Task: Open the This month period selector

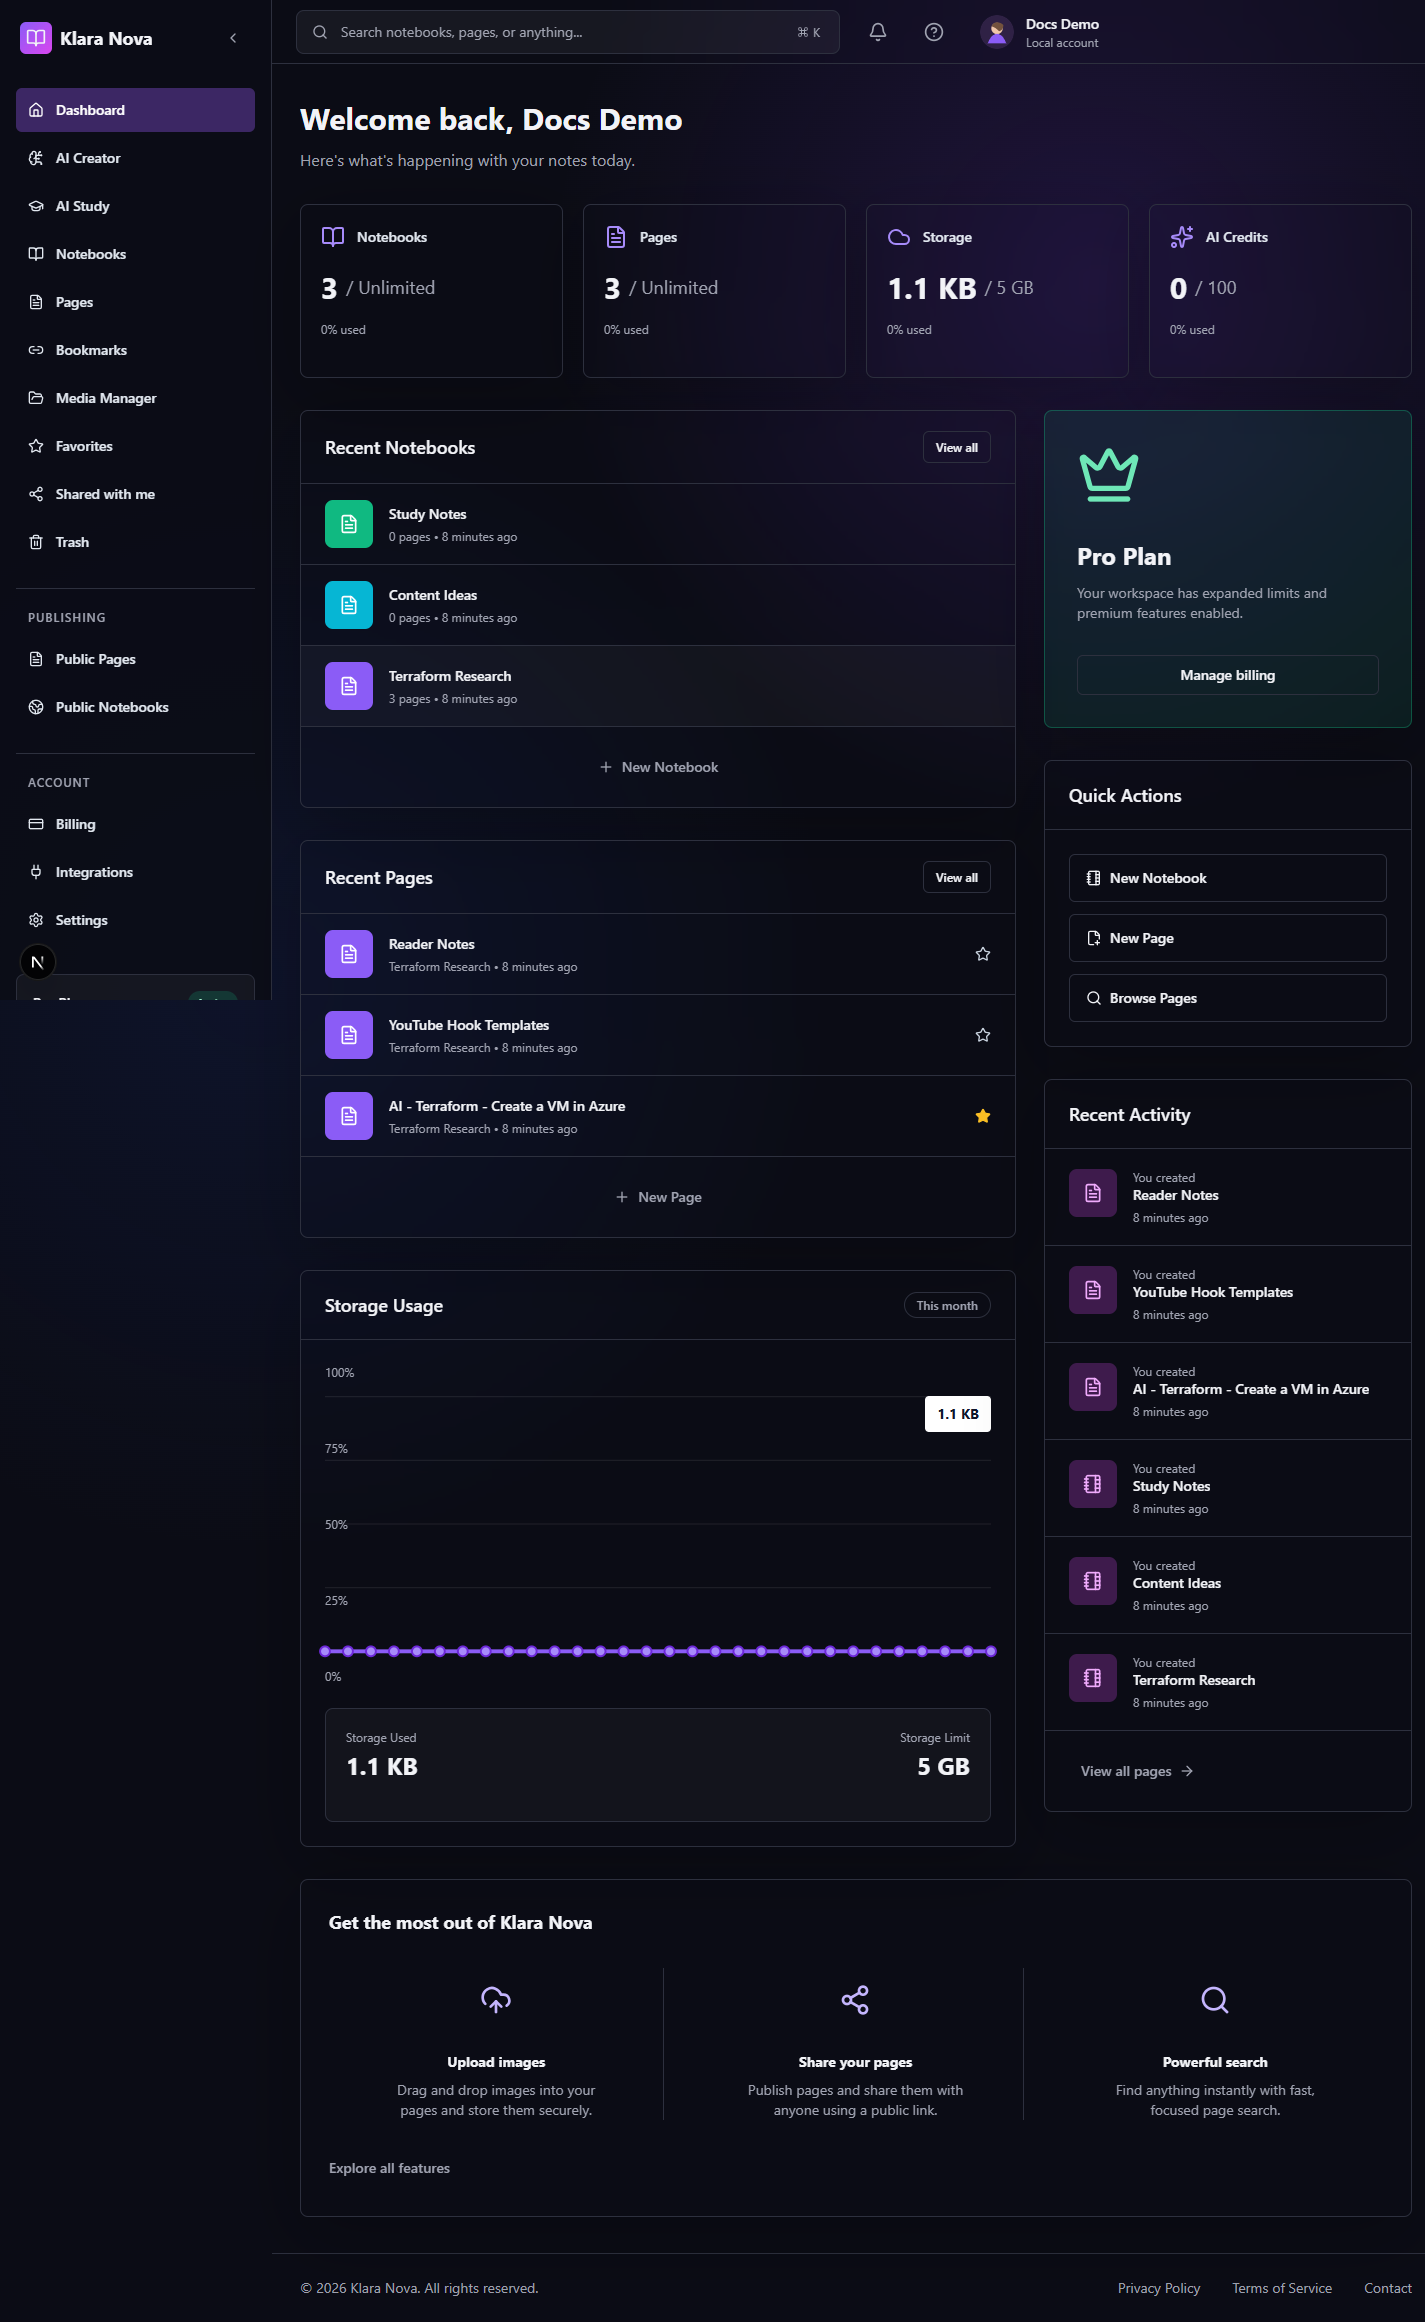Action: click(x=947, y=1306)
